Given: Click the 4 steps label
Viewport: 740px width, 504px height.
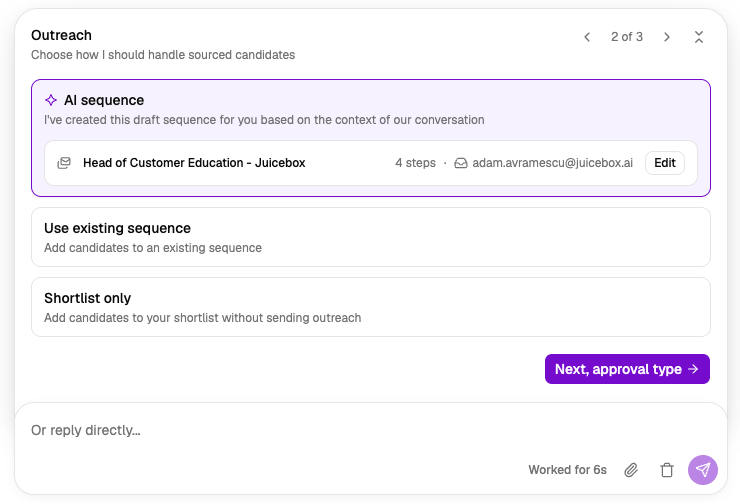Looking at the screenshot, I should pos(415,163).
